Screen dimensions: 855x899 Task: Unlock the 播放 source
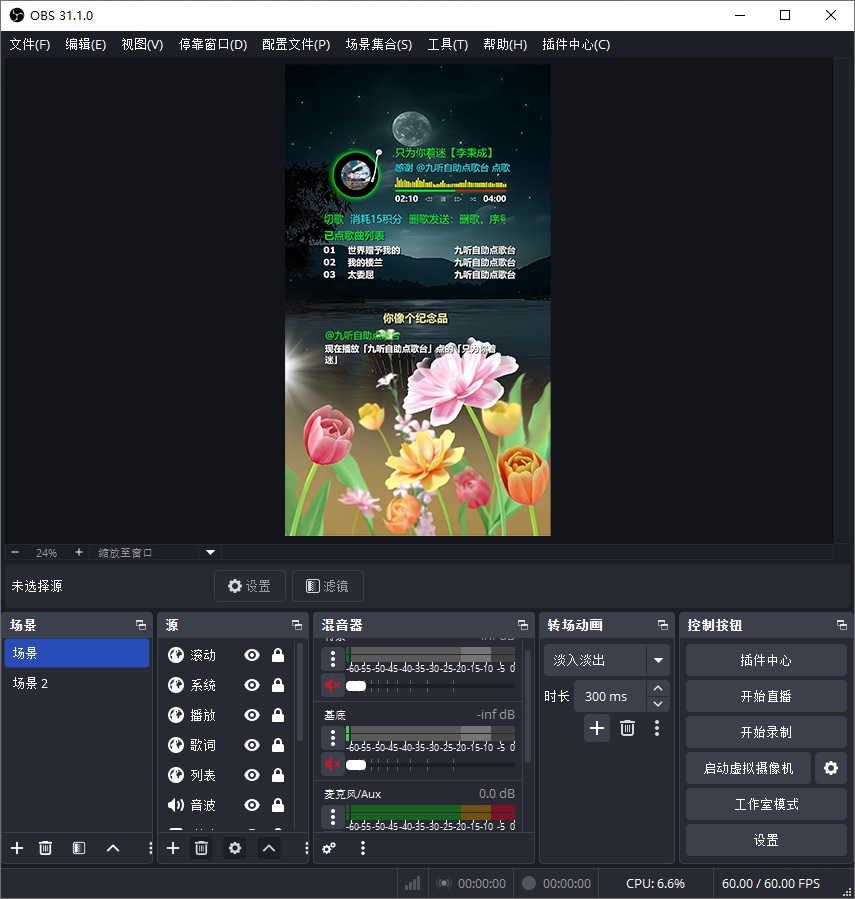pos(278,715)
